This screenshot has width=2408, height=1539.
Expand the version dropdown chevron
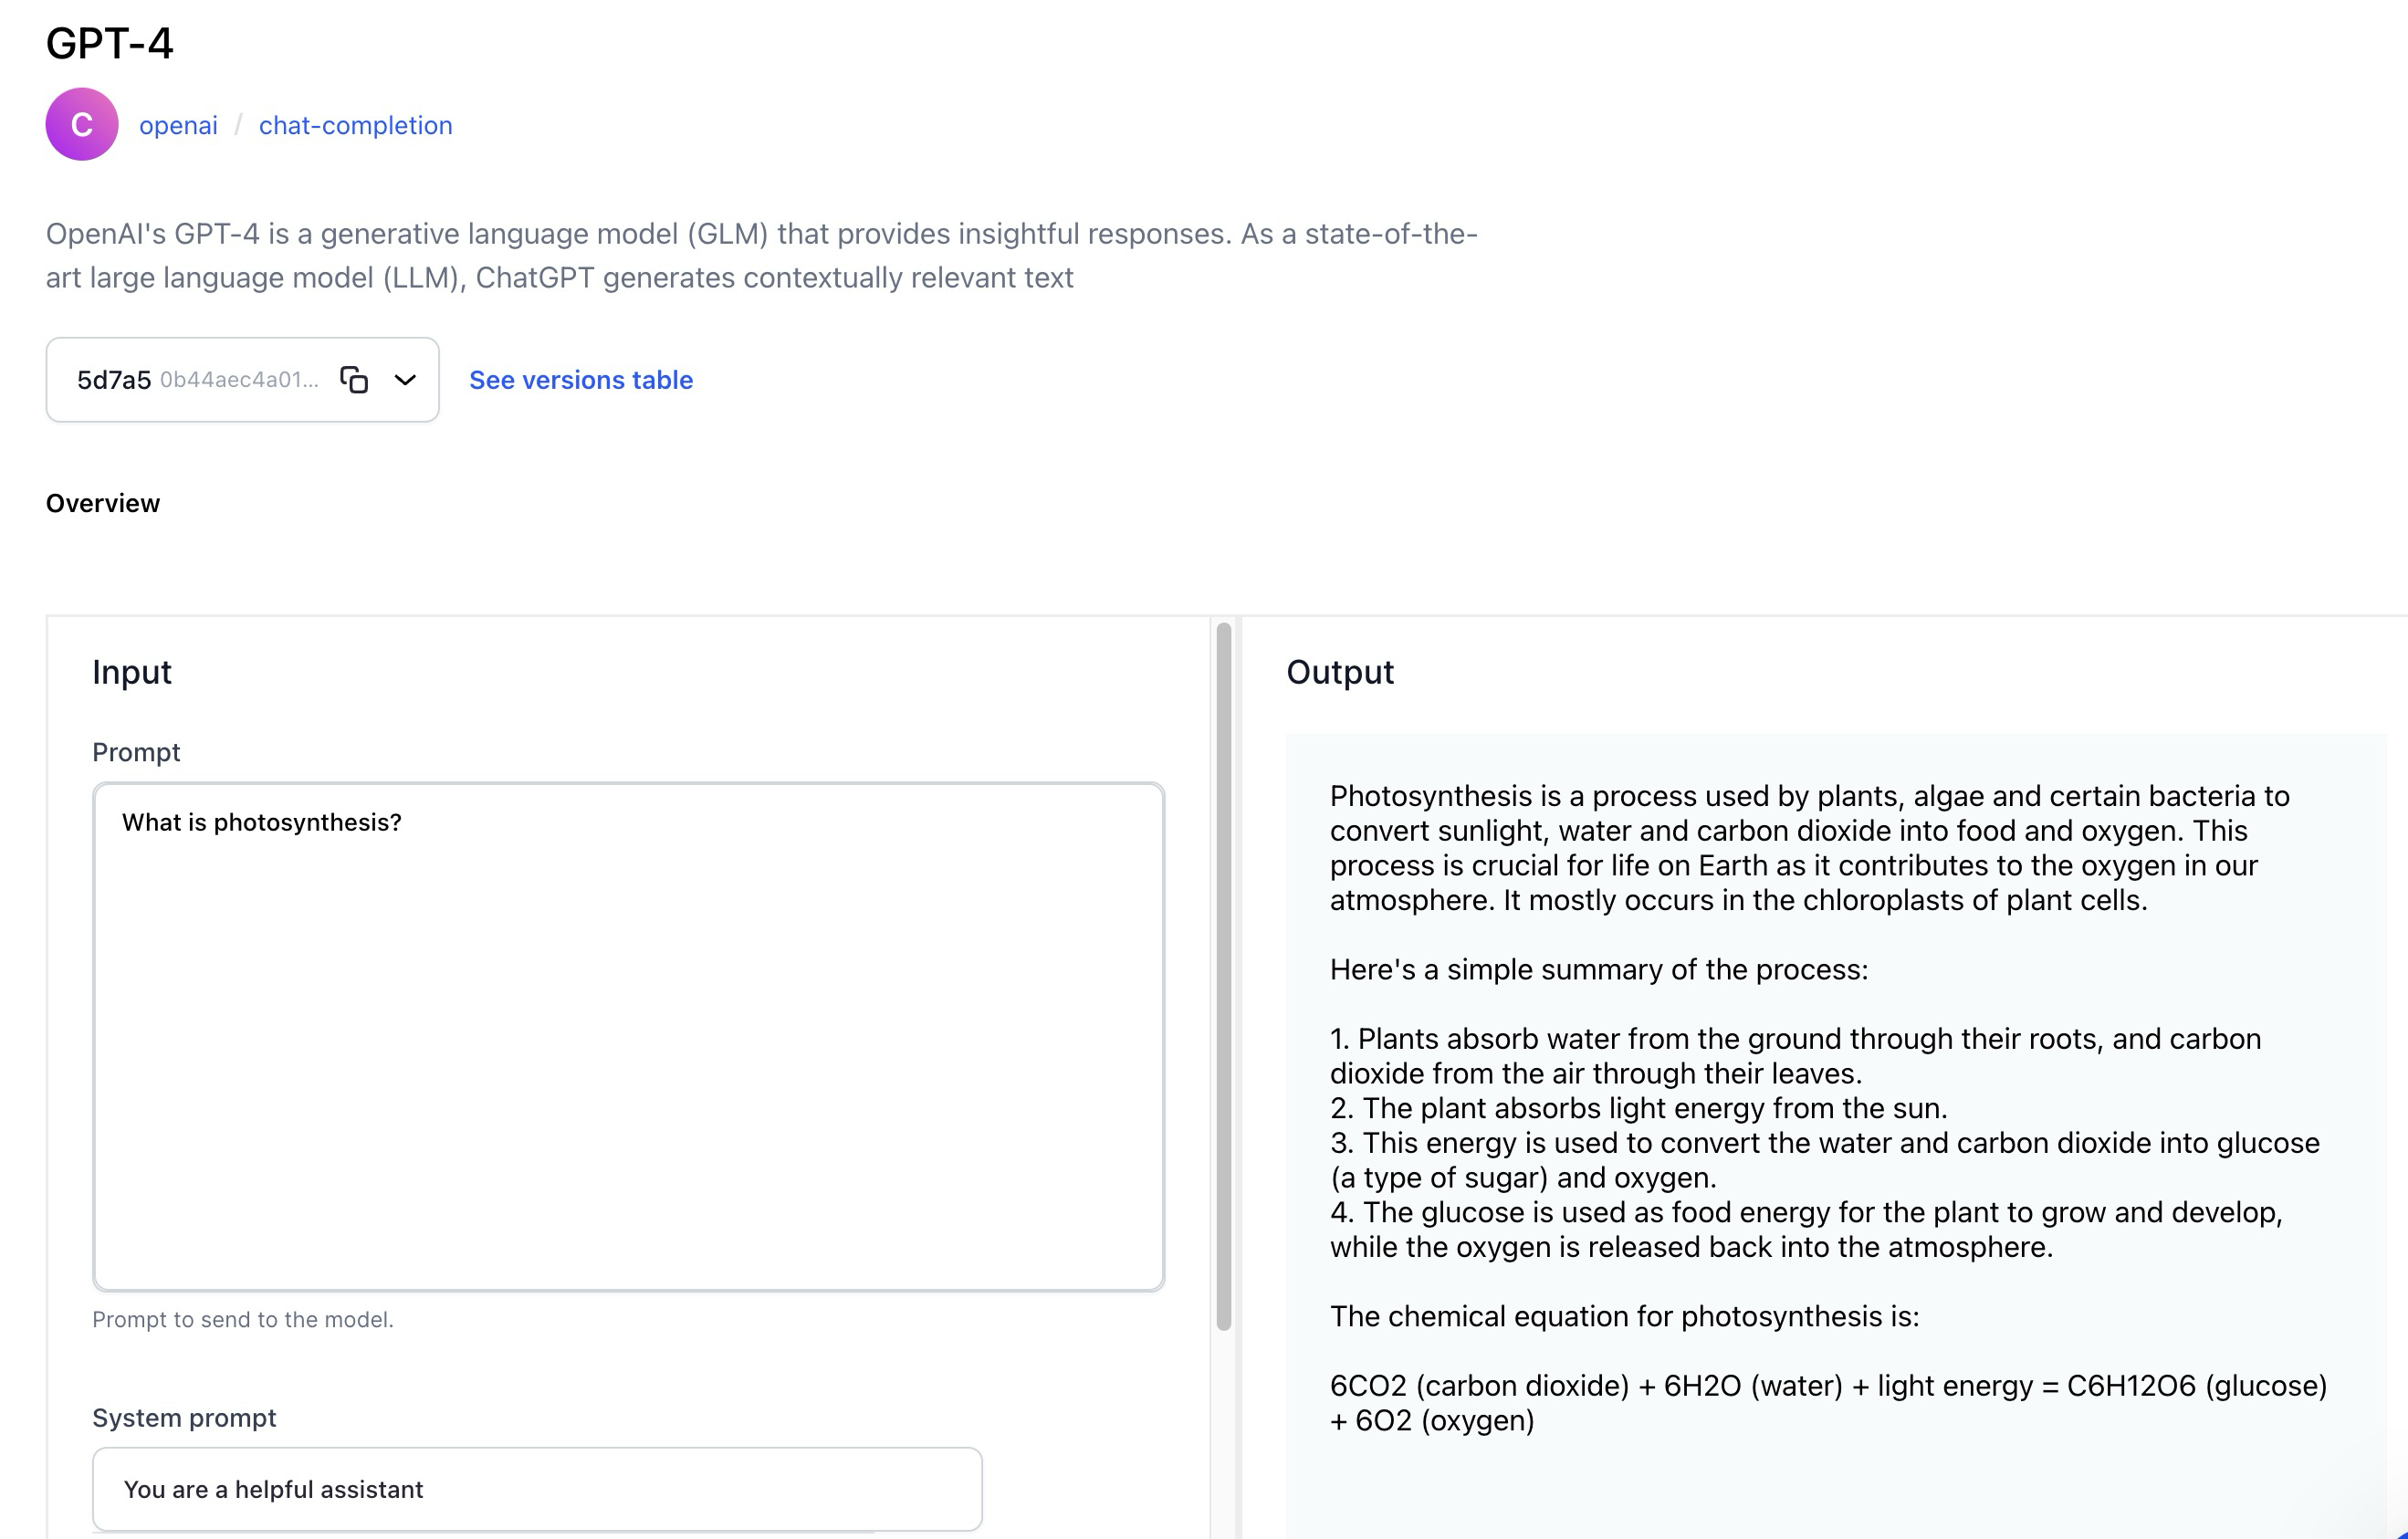[x=405, y=380]
